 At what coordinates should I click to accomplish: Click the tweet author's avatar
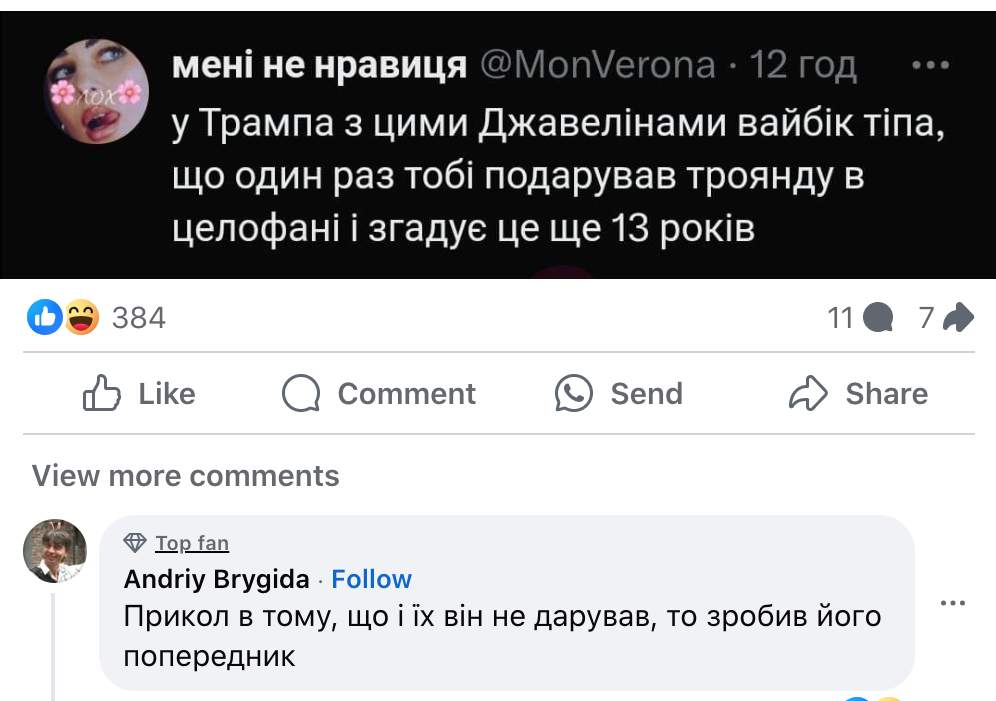[x=96, y=91]
